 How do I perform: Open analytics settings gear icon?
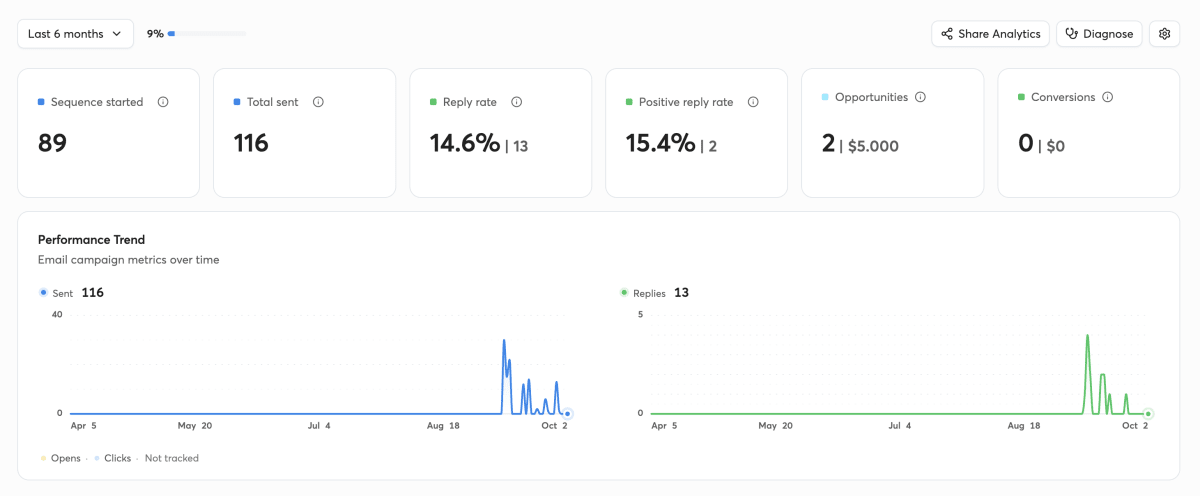point(1164,33)
